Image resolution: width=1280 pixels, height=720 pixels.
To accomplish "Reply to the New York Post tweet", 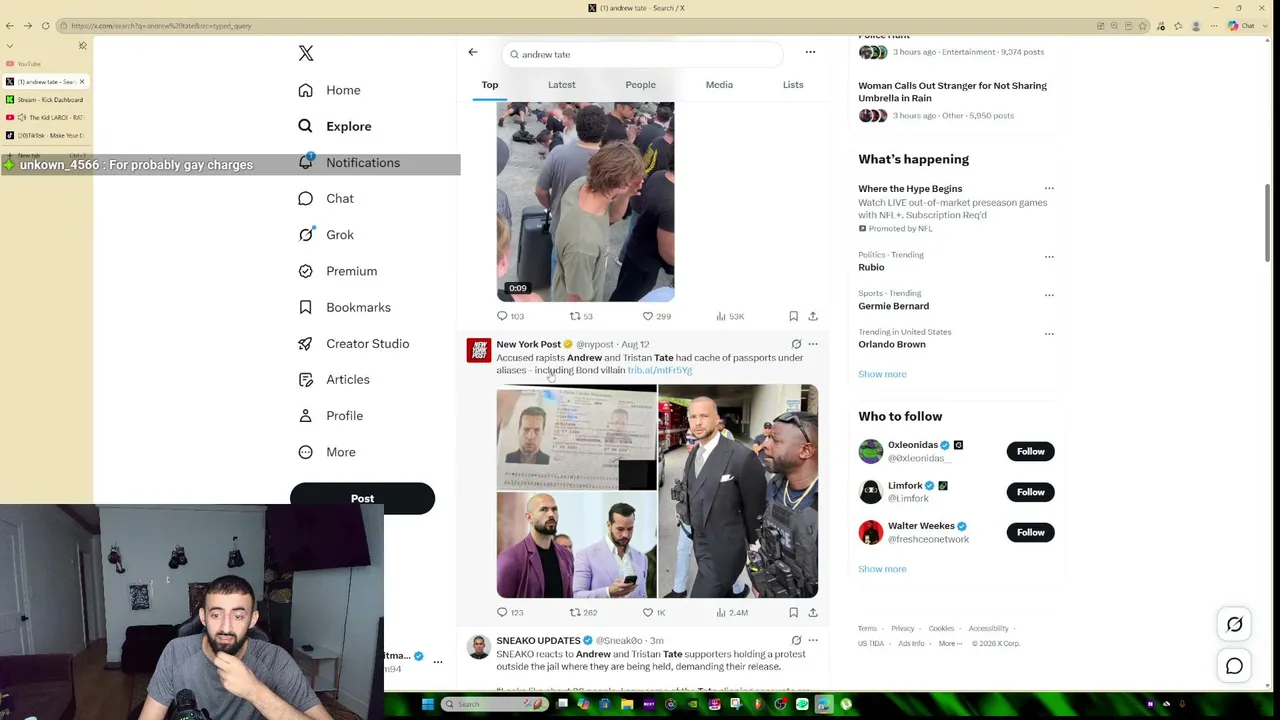I will (x=510, y=612).
